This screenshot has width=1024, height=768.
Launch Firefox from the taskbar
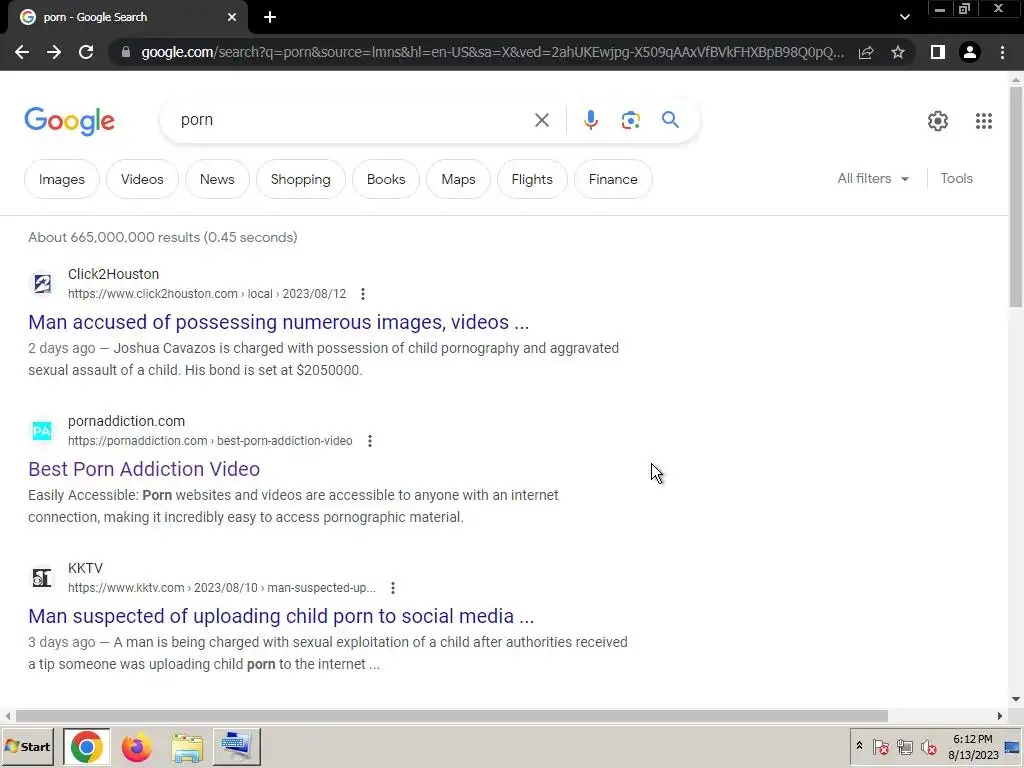coord(136,747)
